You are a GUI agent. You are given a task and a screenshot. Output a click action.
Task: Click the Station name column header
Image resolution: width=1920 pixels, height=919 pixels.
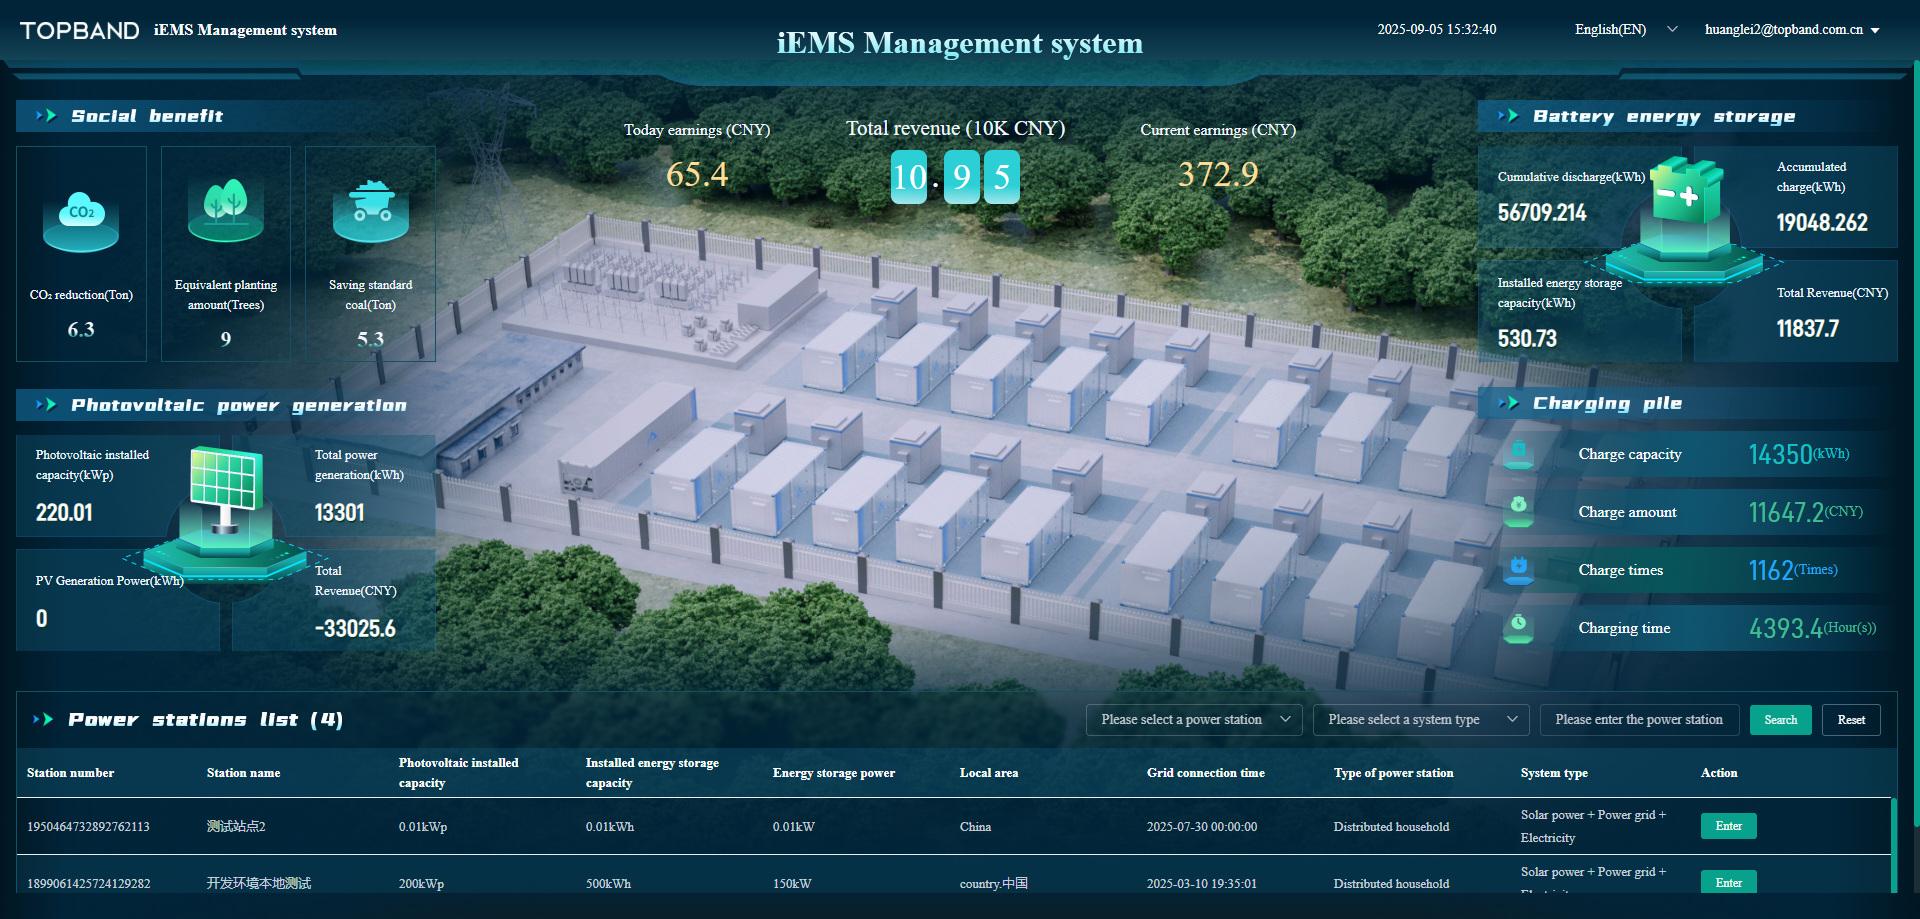(x=243, y=773)
